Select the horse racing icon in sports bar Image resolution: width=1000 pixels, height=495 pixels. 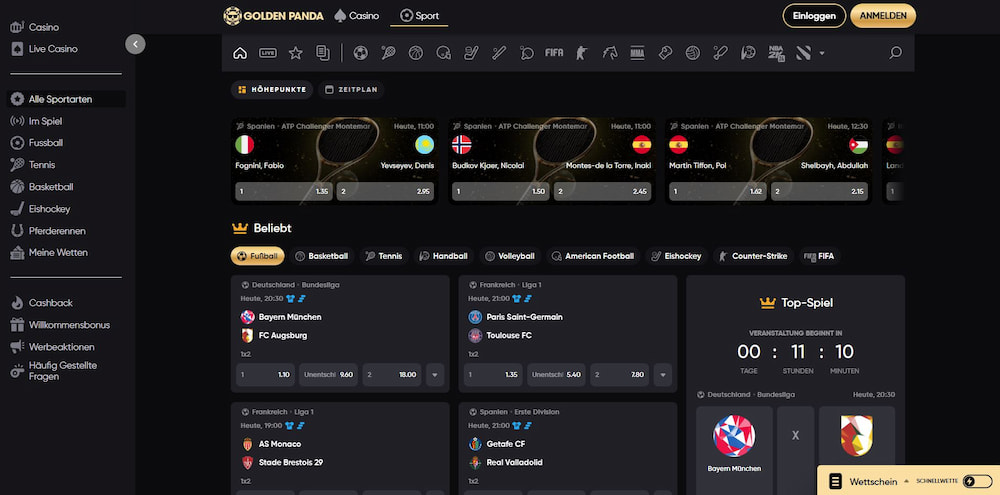pos(610,53)
